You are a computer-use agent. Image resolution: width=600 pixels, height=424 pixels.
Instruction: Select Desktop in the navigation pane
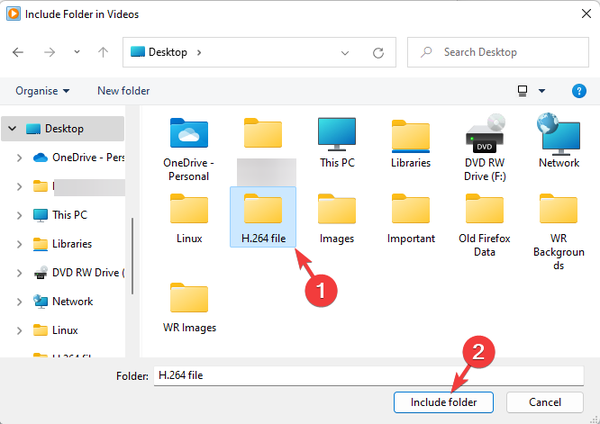tap(64, 129)
